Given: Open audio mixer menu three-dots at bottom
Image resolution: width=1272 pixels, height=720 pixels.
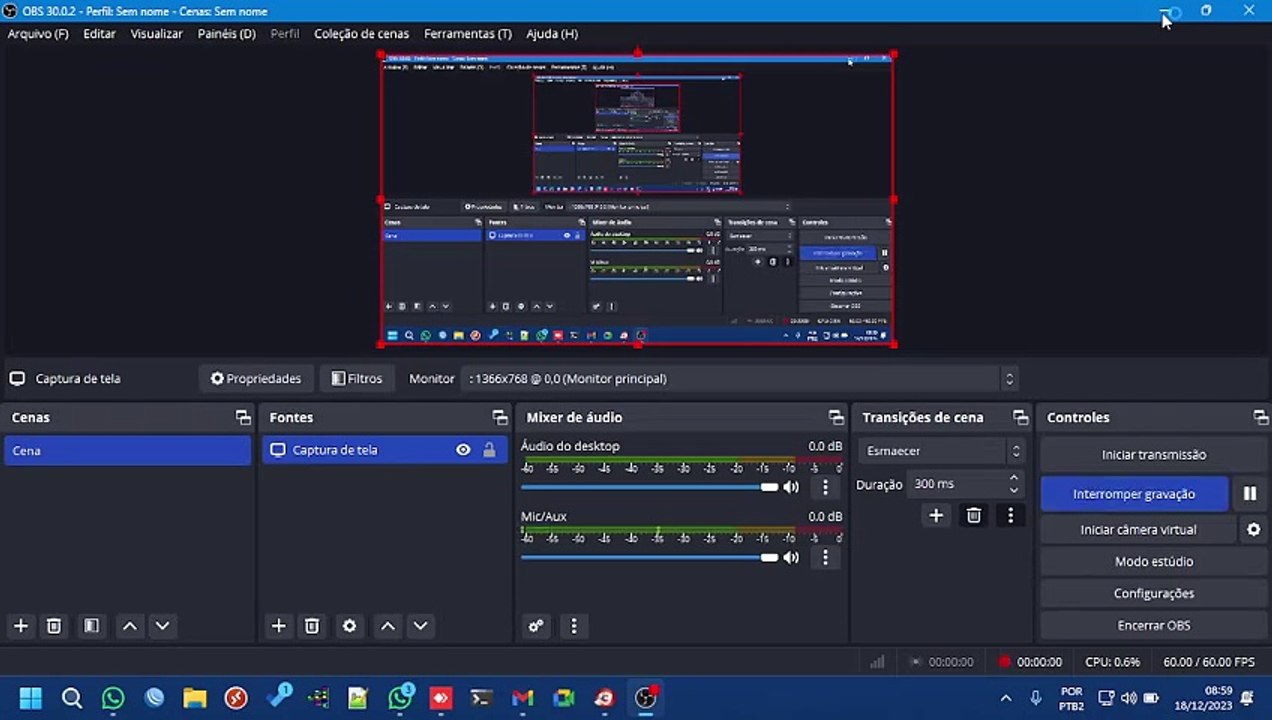Looking at the screenshot, I should pos(573,626).
